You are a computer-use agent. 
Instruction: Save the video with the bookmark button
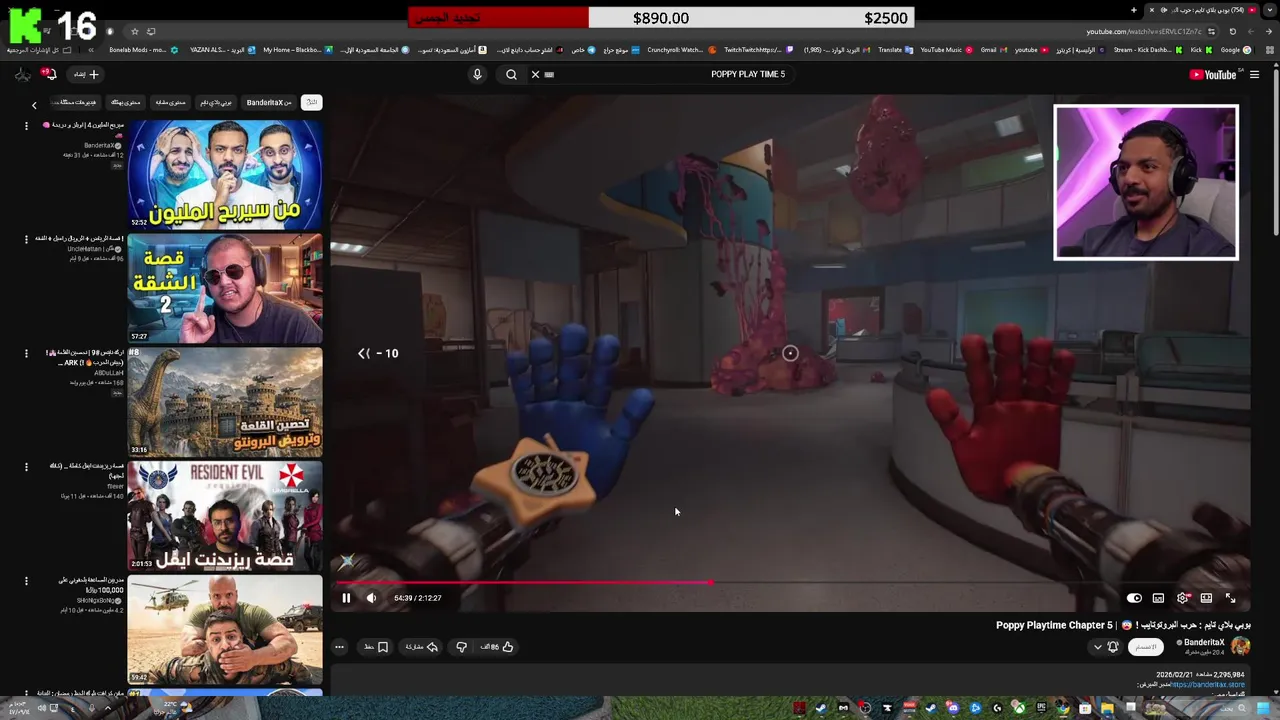pyautogui.click(x=376, y=647)
